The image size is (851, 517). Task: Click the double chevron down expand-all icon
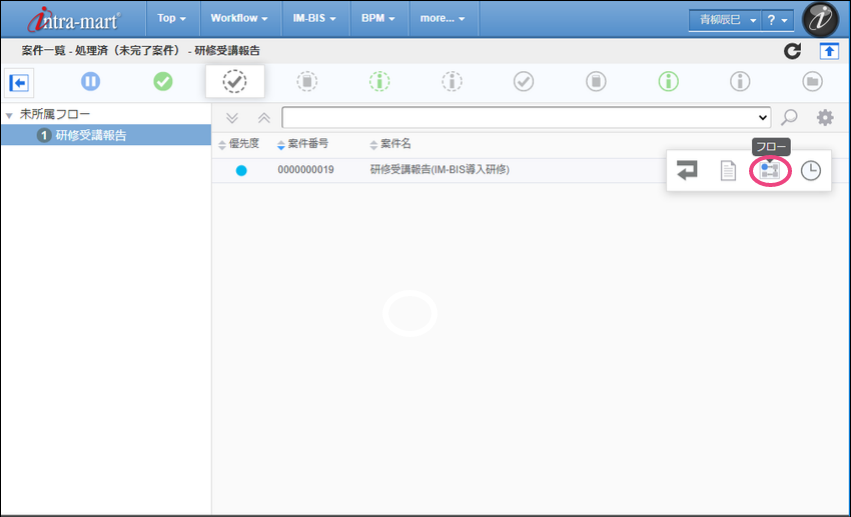(232, 118)
